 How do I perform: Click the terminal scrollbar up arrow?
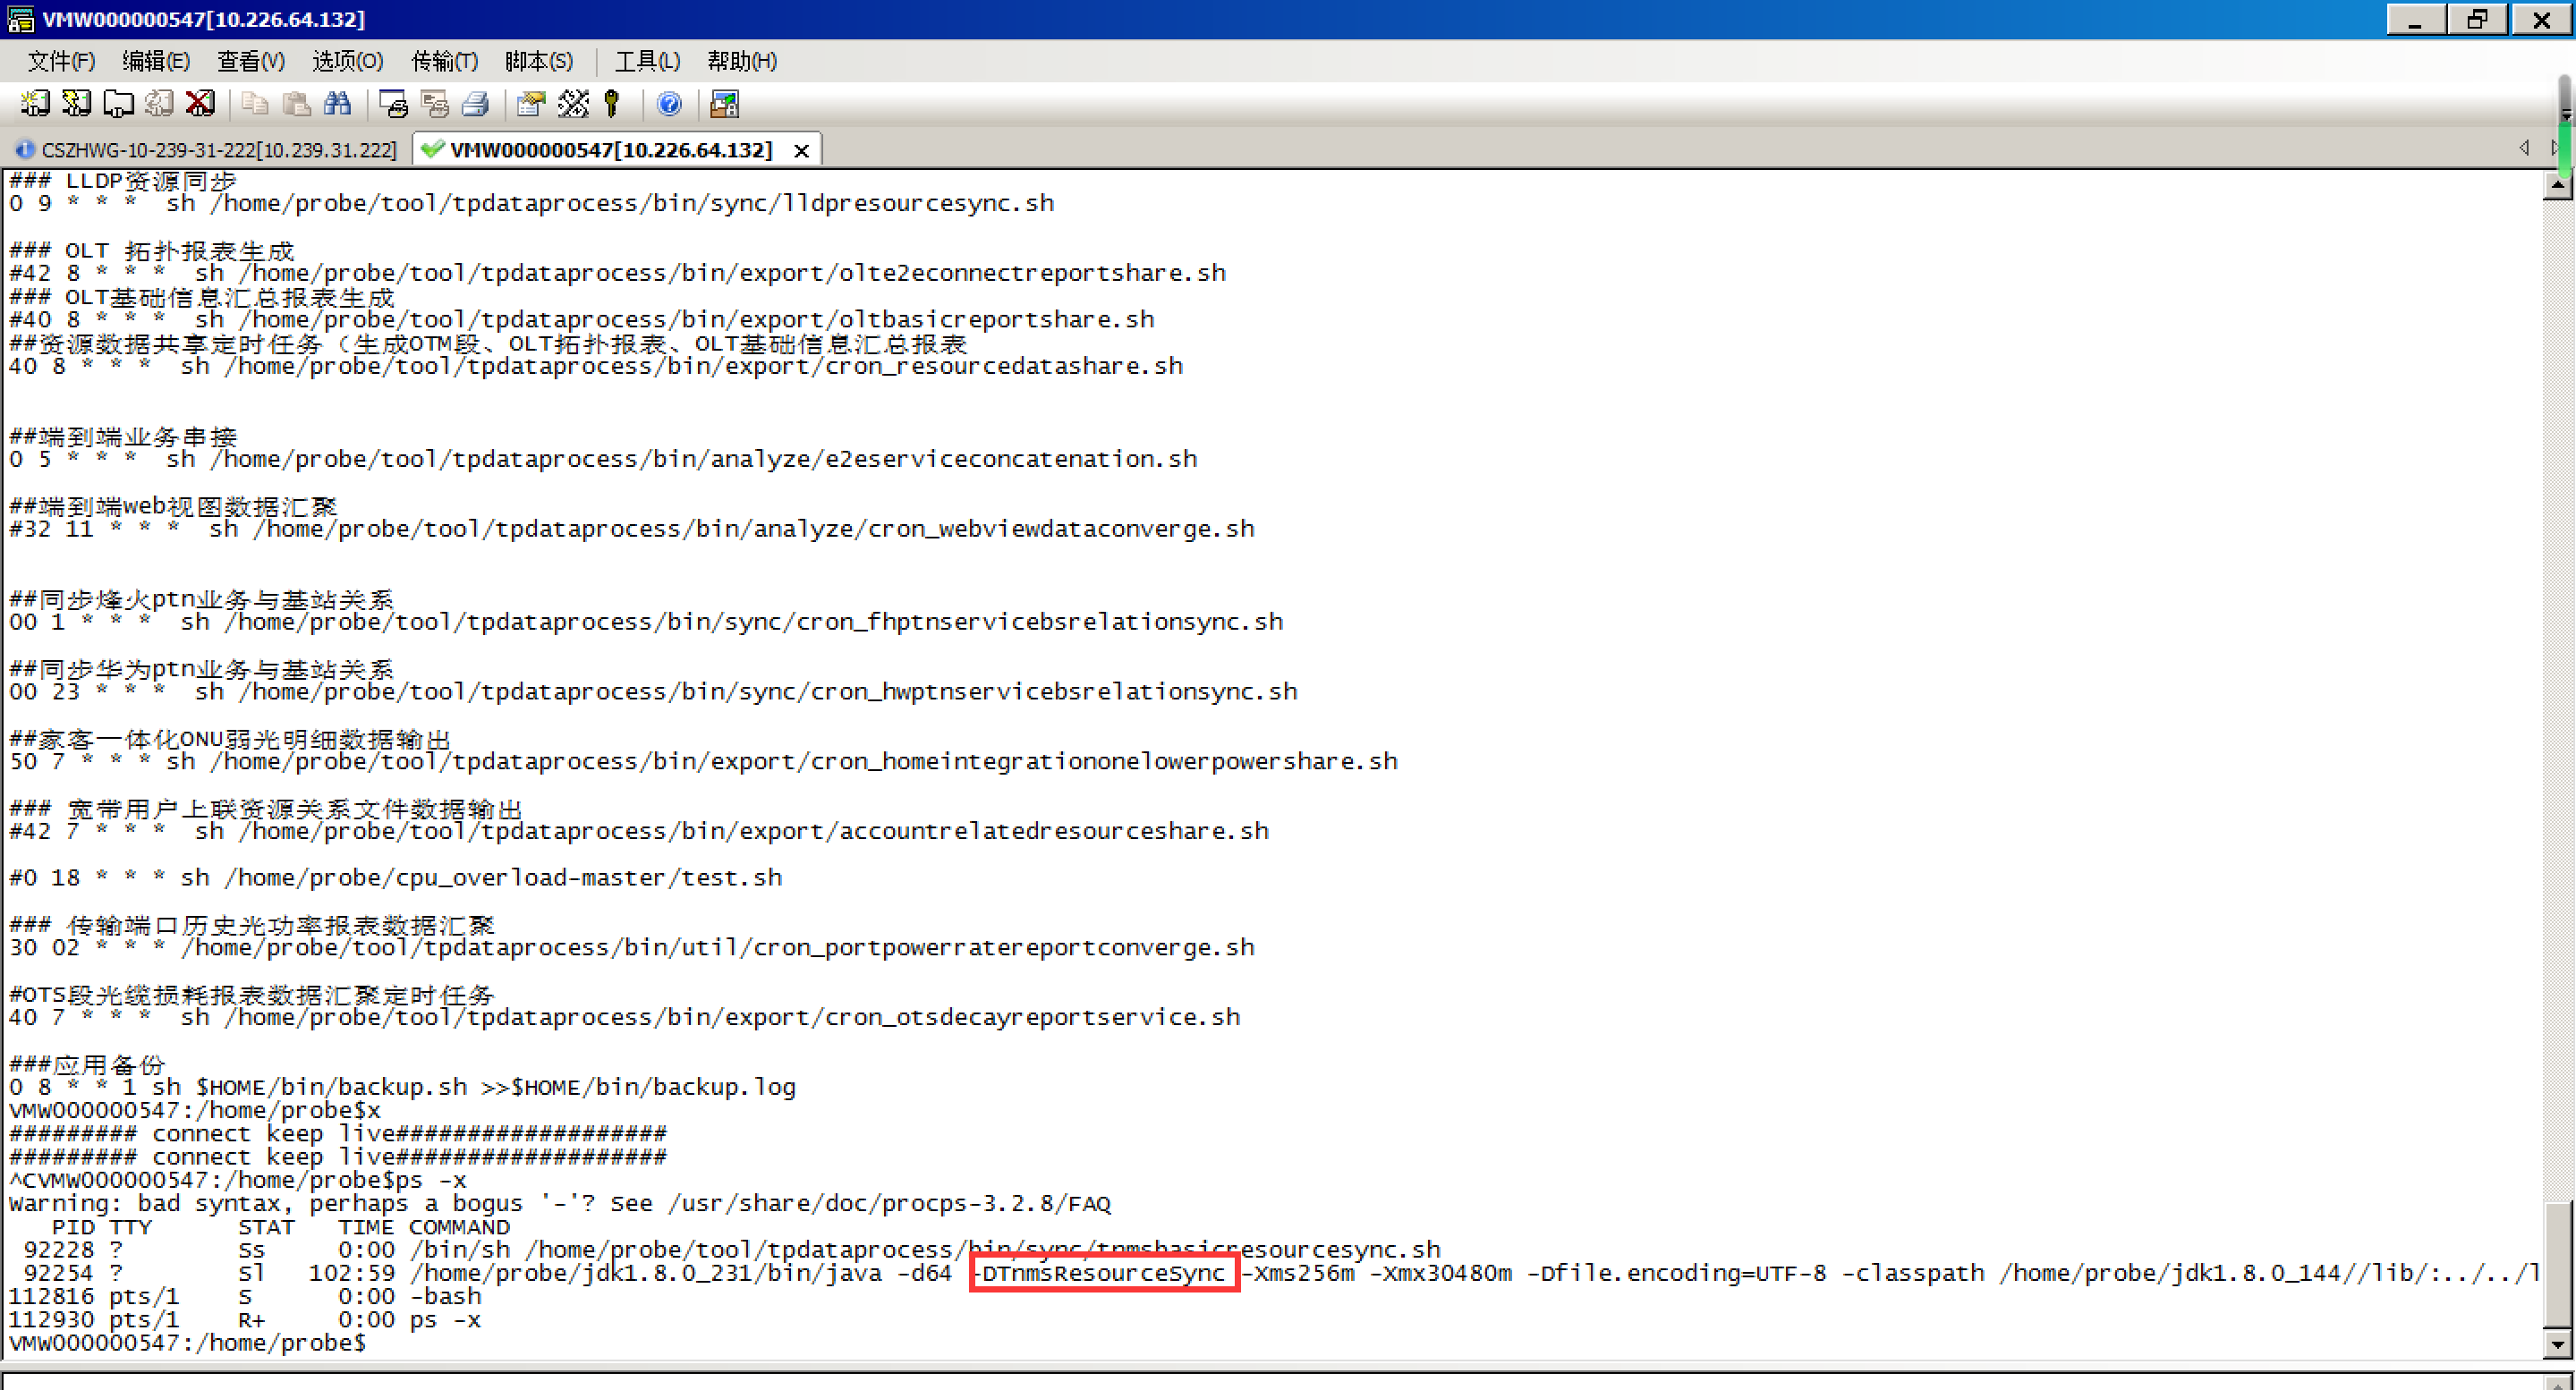(x=2558, y=184)
